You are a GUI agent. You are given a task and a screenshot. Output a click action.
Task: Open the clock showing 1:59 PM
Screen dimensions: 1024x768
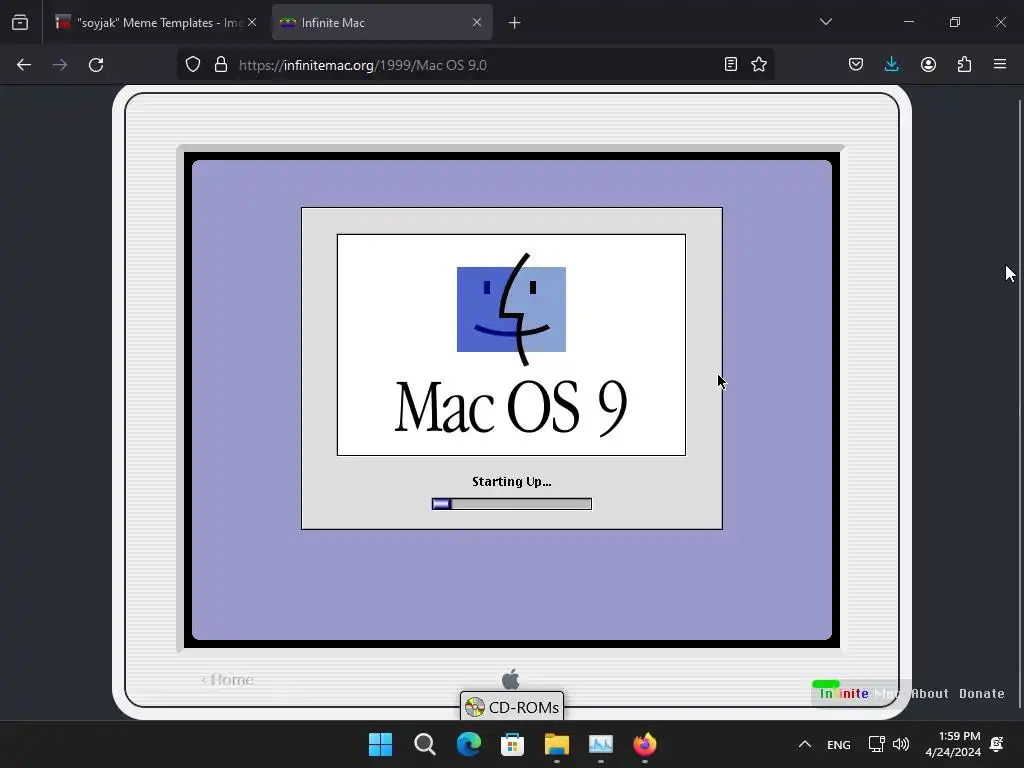tap(953, 744)
